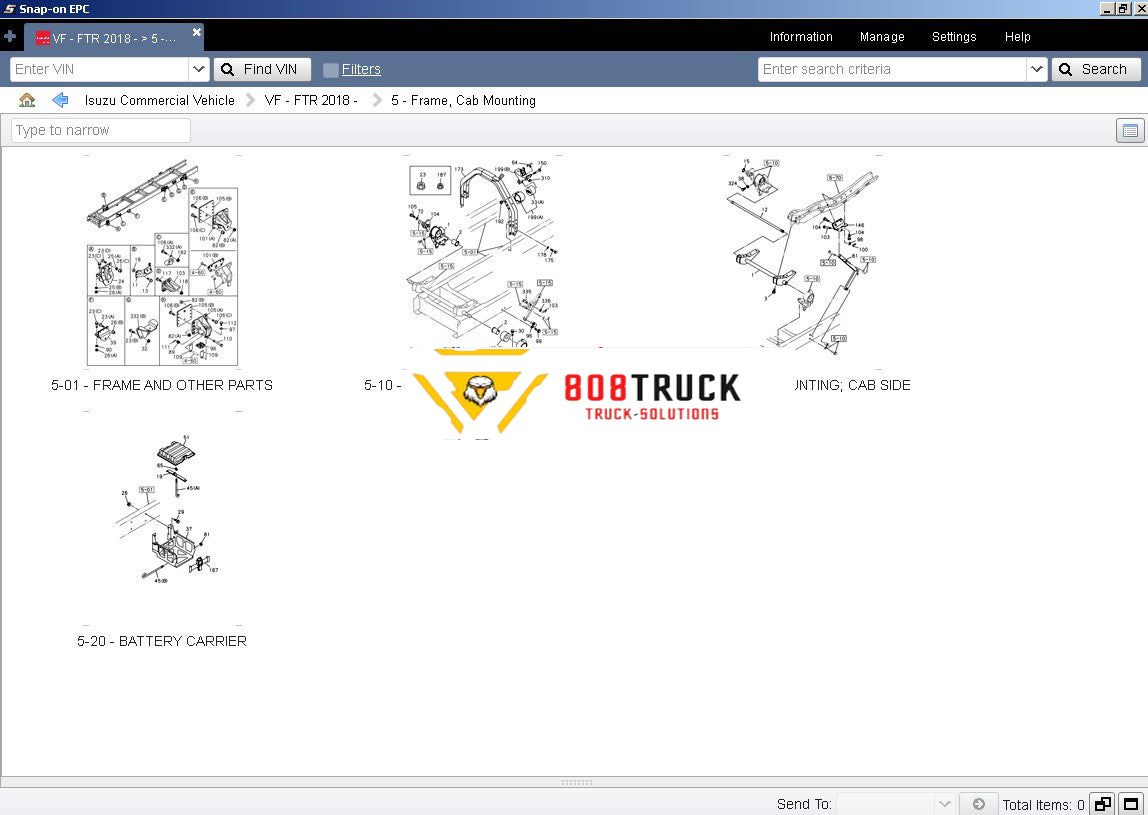Click the checkbox beside the Filters label
The width and height of the screenshot is (1148, 815).
click(330, 69)
